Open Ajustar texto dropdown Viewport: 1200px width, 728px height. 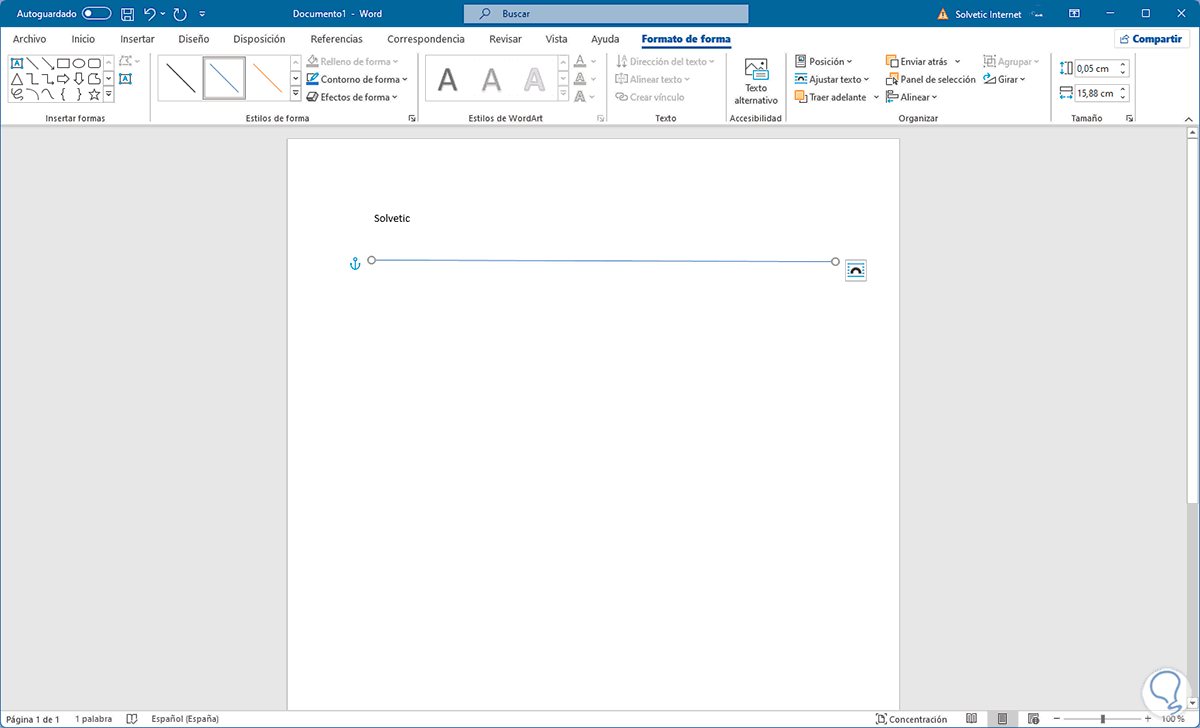coord(832,79)
